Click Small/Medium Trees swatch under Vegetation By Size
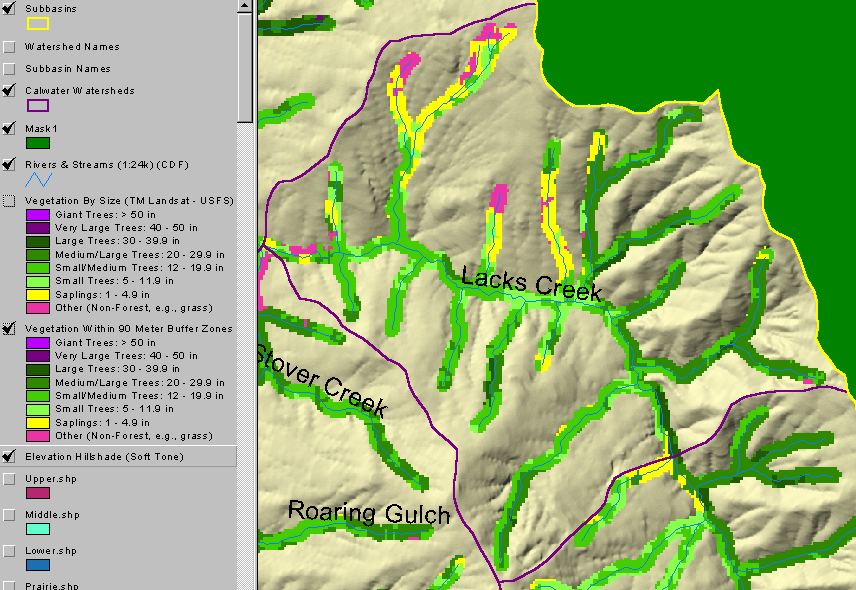This screenshot has width=856, height=590. (38, 268)
